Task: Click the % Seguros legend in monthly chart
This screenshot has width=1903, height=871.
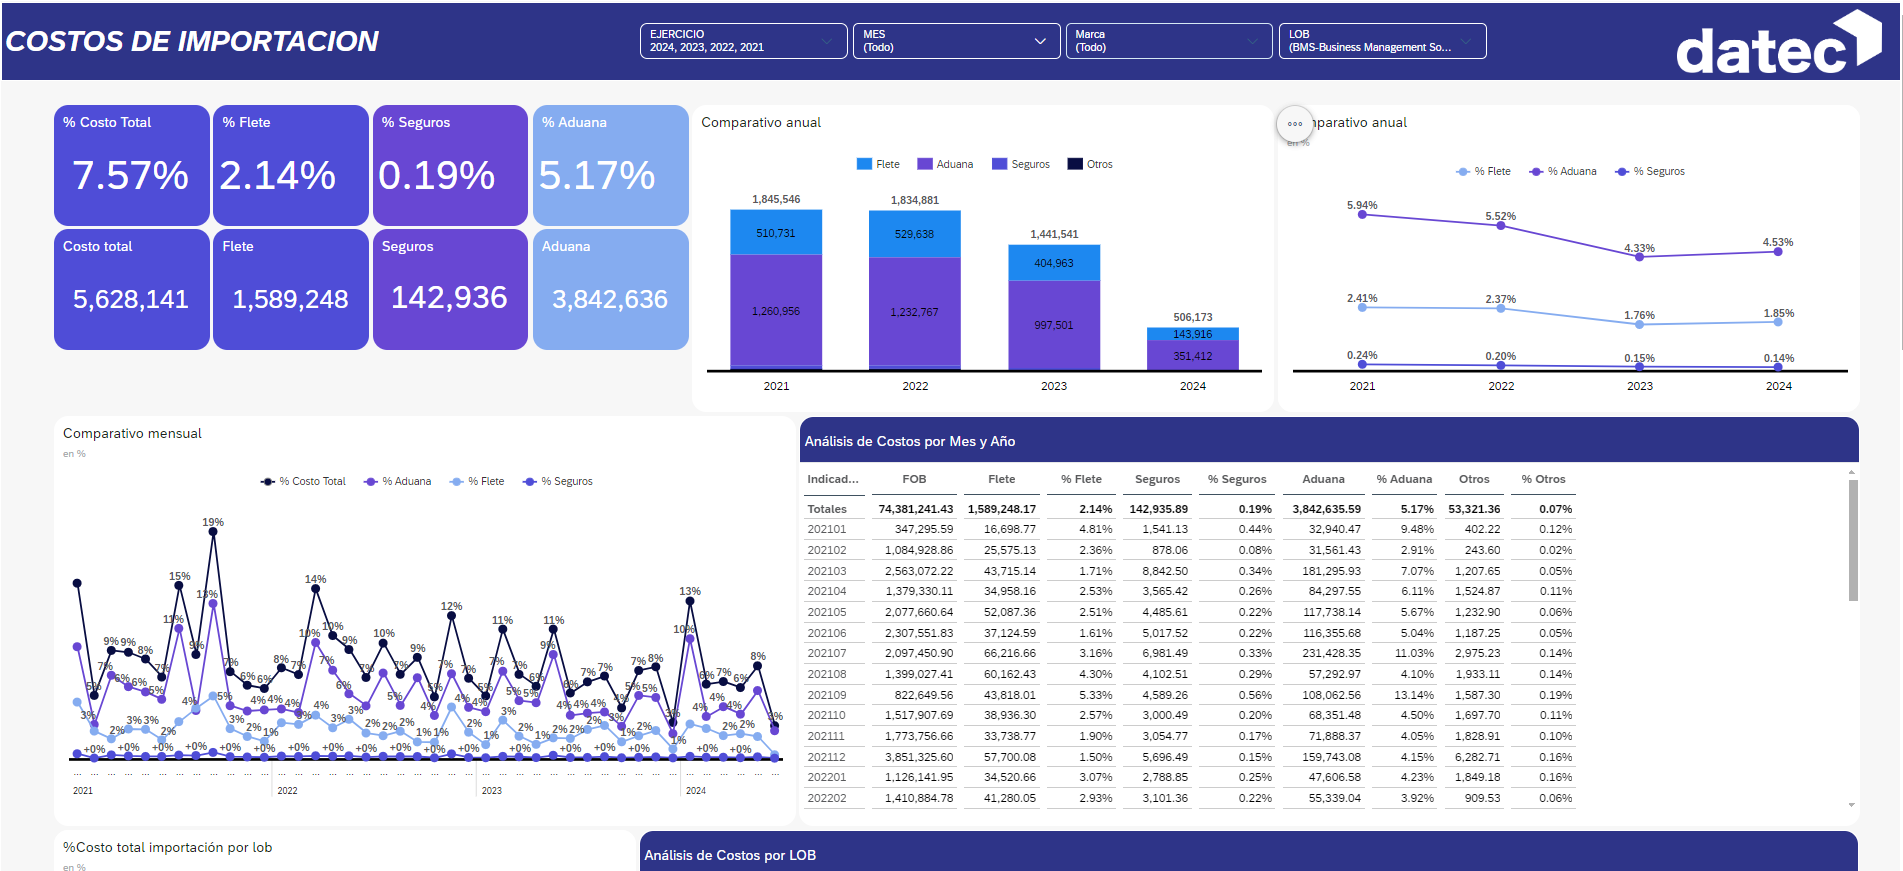Action: (558, 481)
